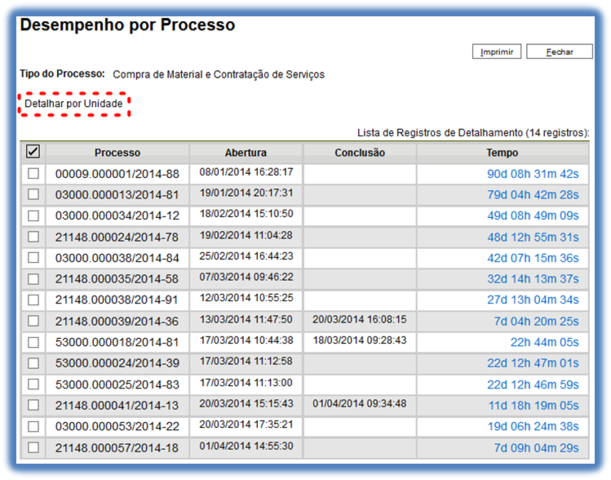Tick the checkbox for process 21148.000039/2014-36
The height and width of the screenshot is (480, 611).
33,321
